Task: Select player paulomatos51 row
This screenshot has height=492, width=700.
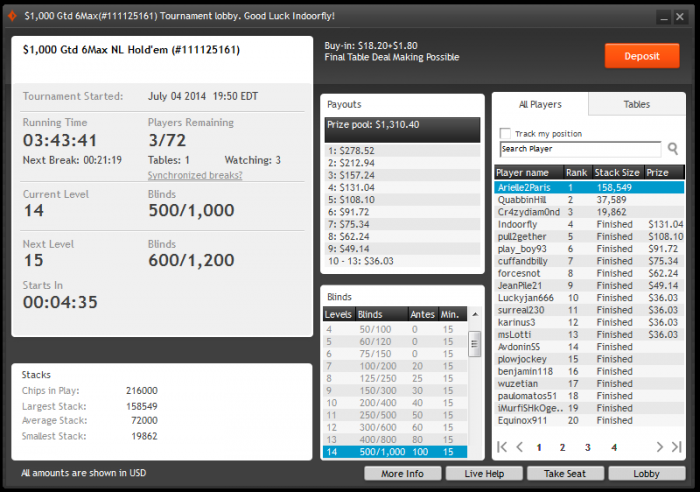Action: [589, 396]
